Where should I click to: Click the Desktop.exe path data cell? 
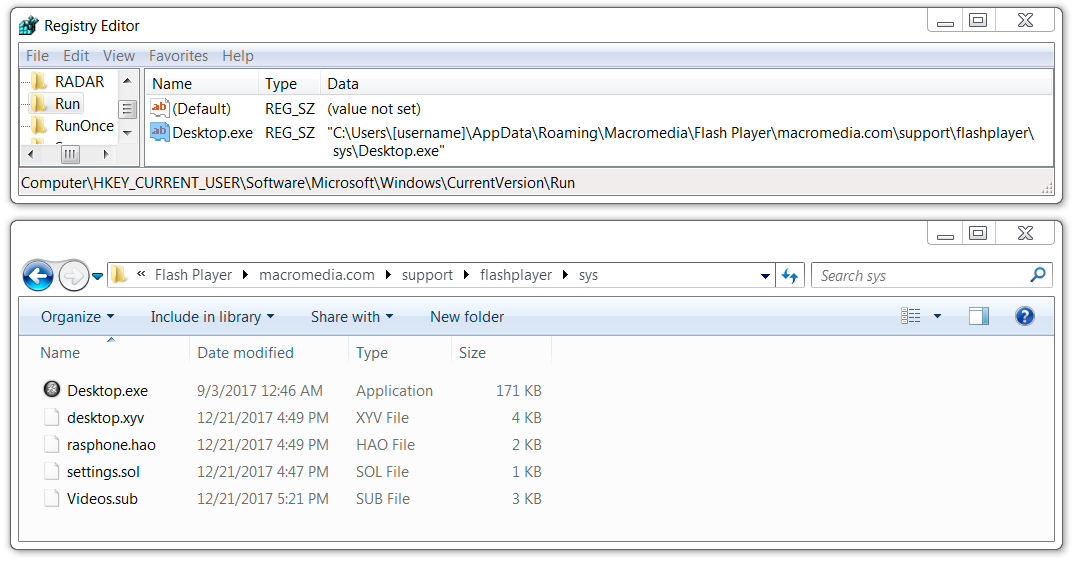[681, 141]
